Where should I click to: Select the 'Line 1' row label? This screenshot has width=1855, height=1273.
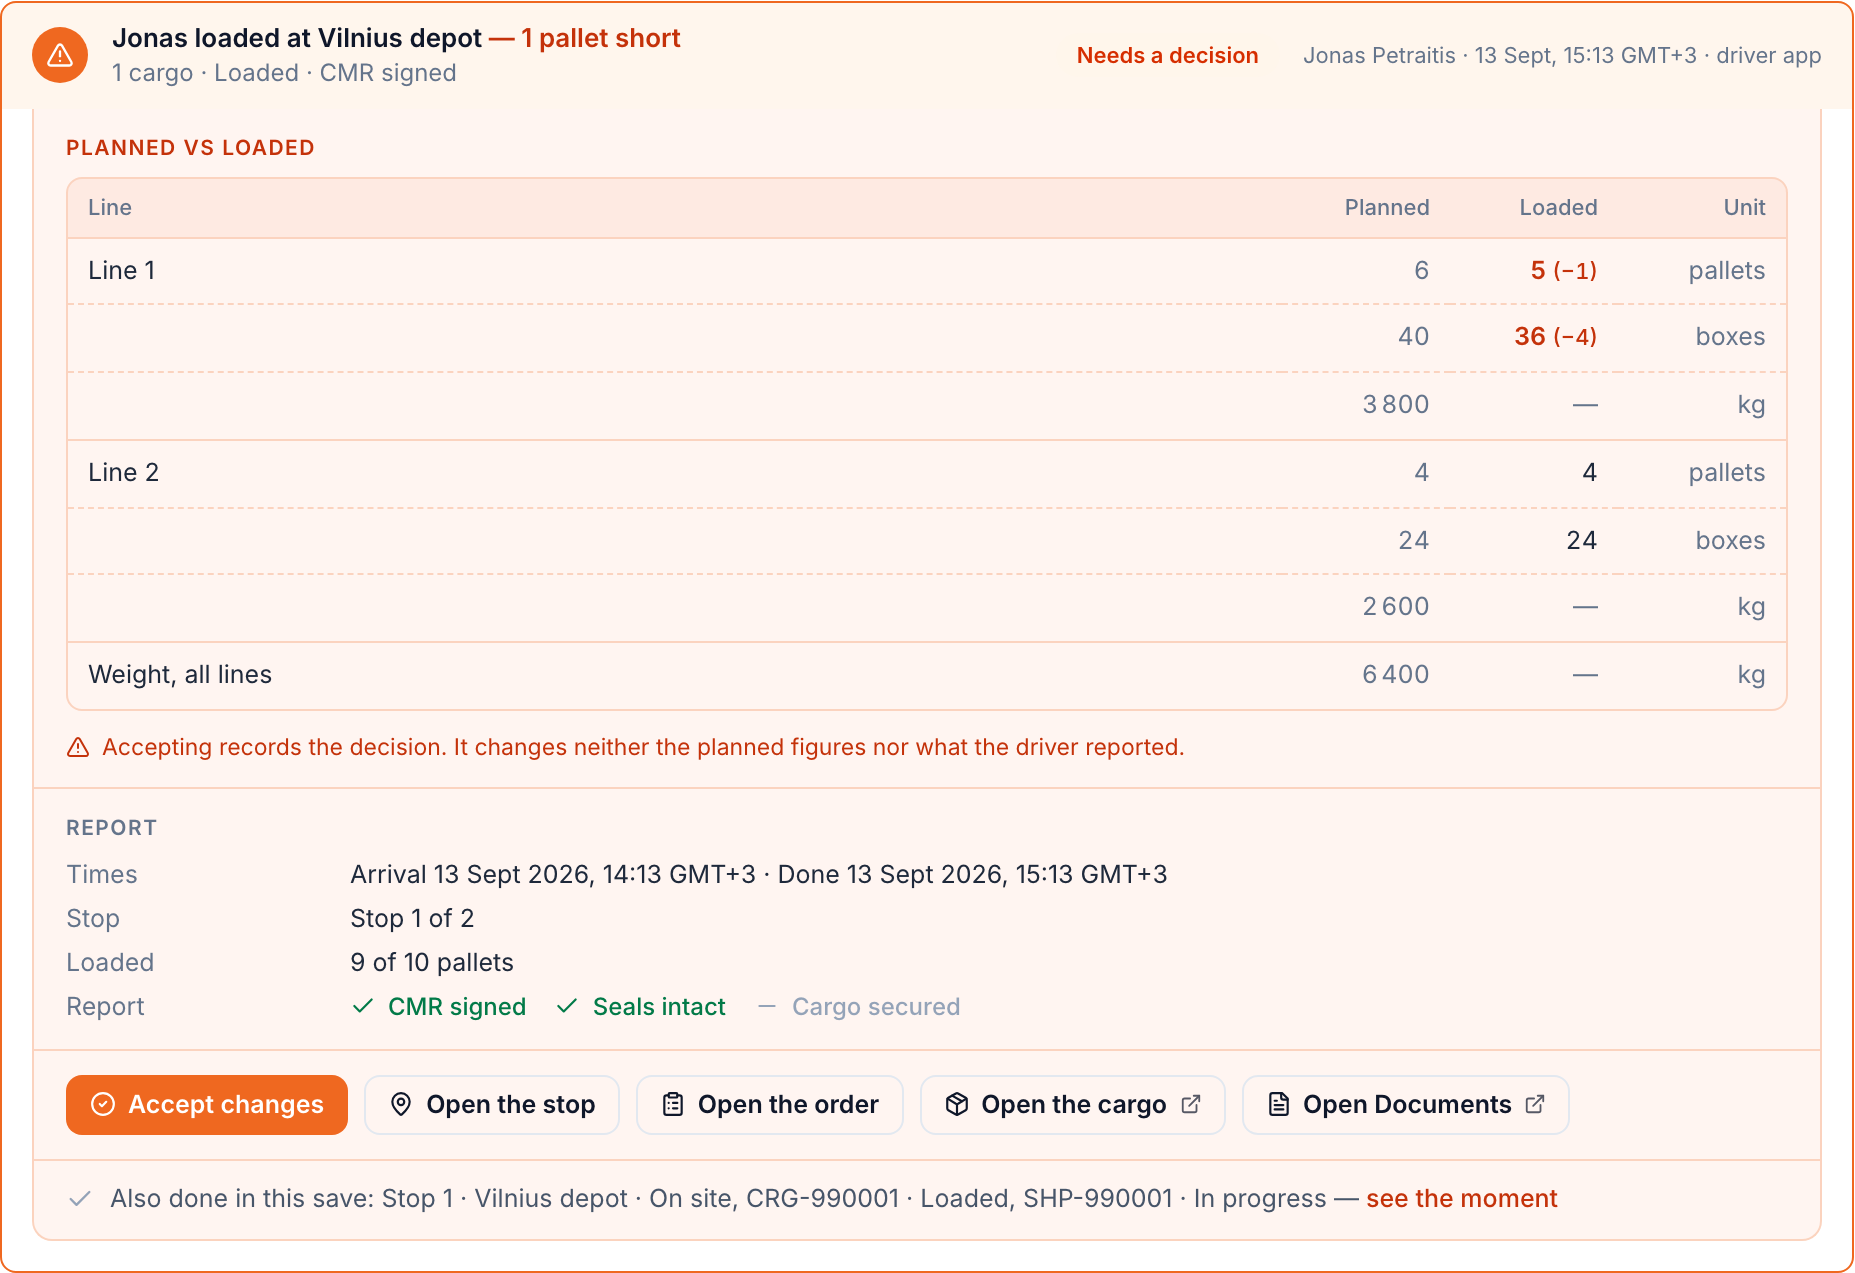point(122,270)
